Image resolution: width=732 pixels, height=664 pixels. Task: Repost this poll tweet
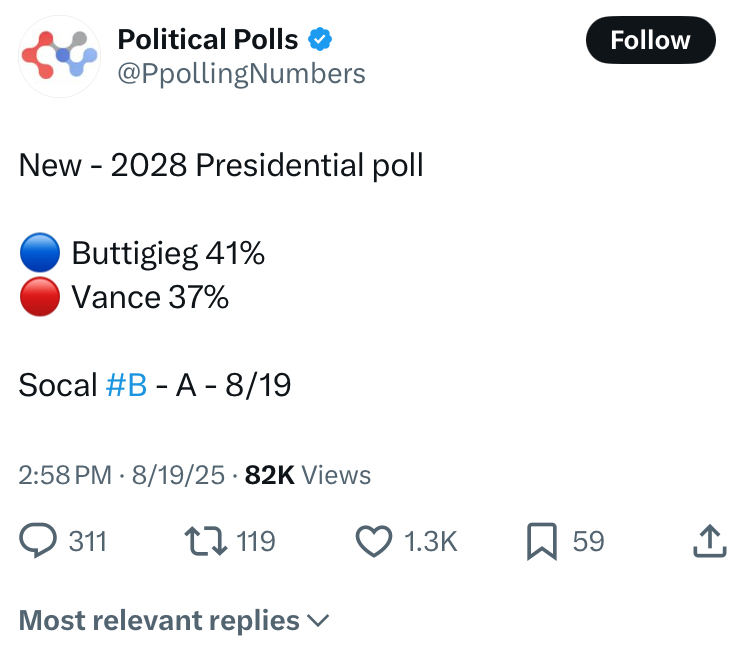(x=204, y=541)
